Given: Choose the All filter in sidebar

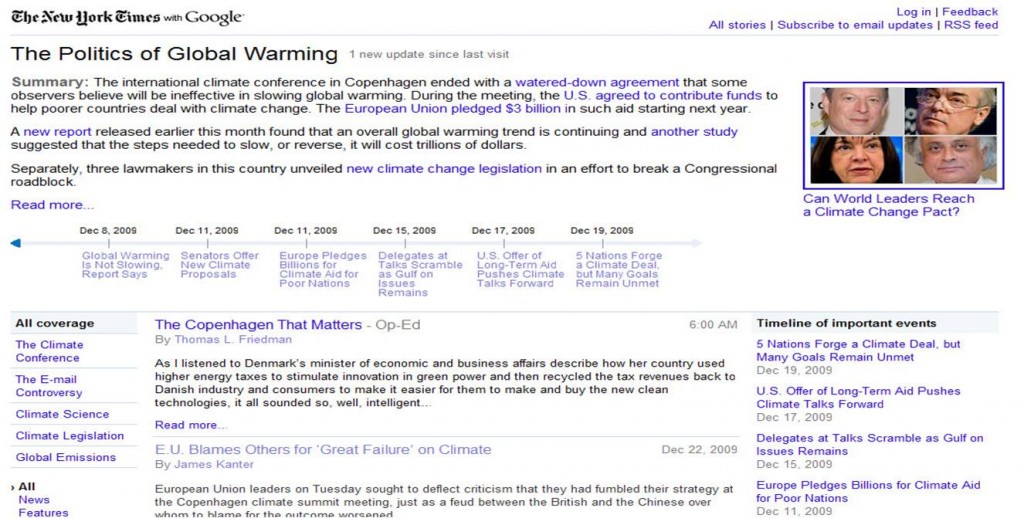Looking at the screenshot, I should click(27, 487).
